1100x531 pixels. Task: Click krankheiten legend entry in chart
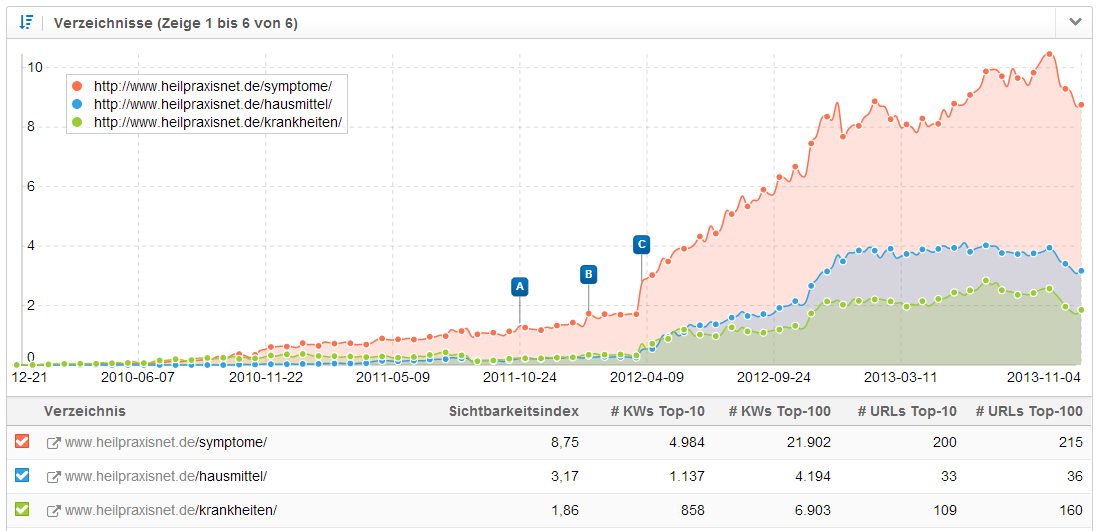click(x=217, y=122)
